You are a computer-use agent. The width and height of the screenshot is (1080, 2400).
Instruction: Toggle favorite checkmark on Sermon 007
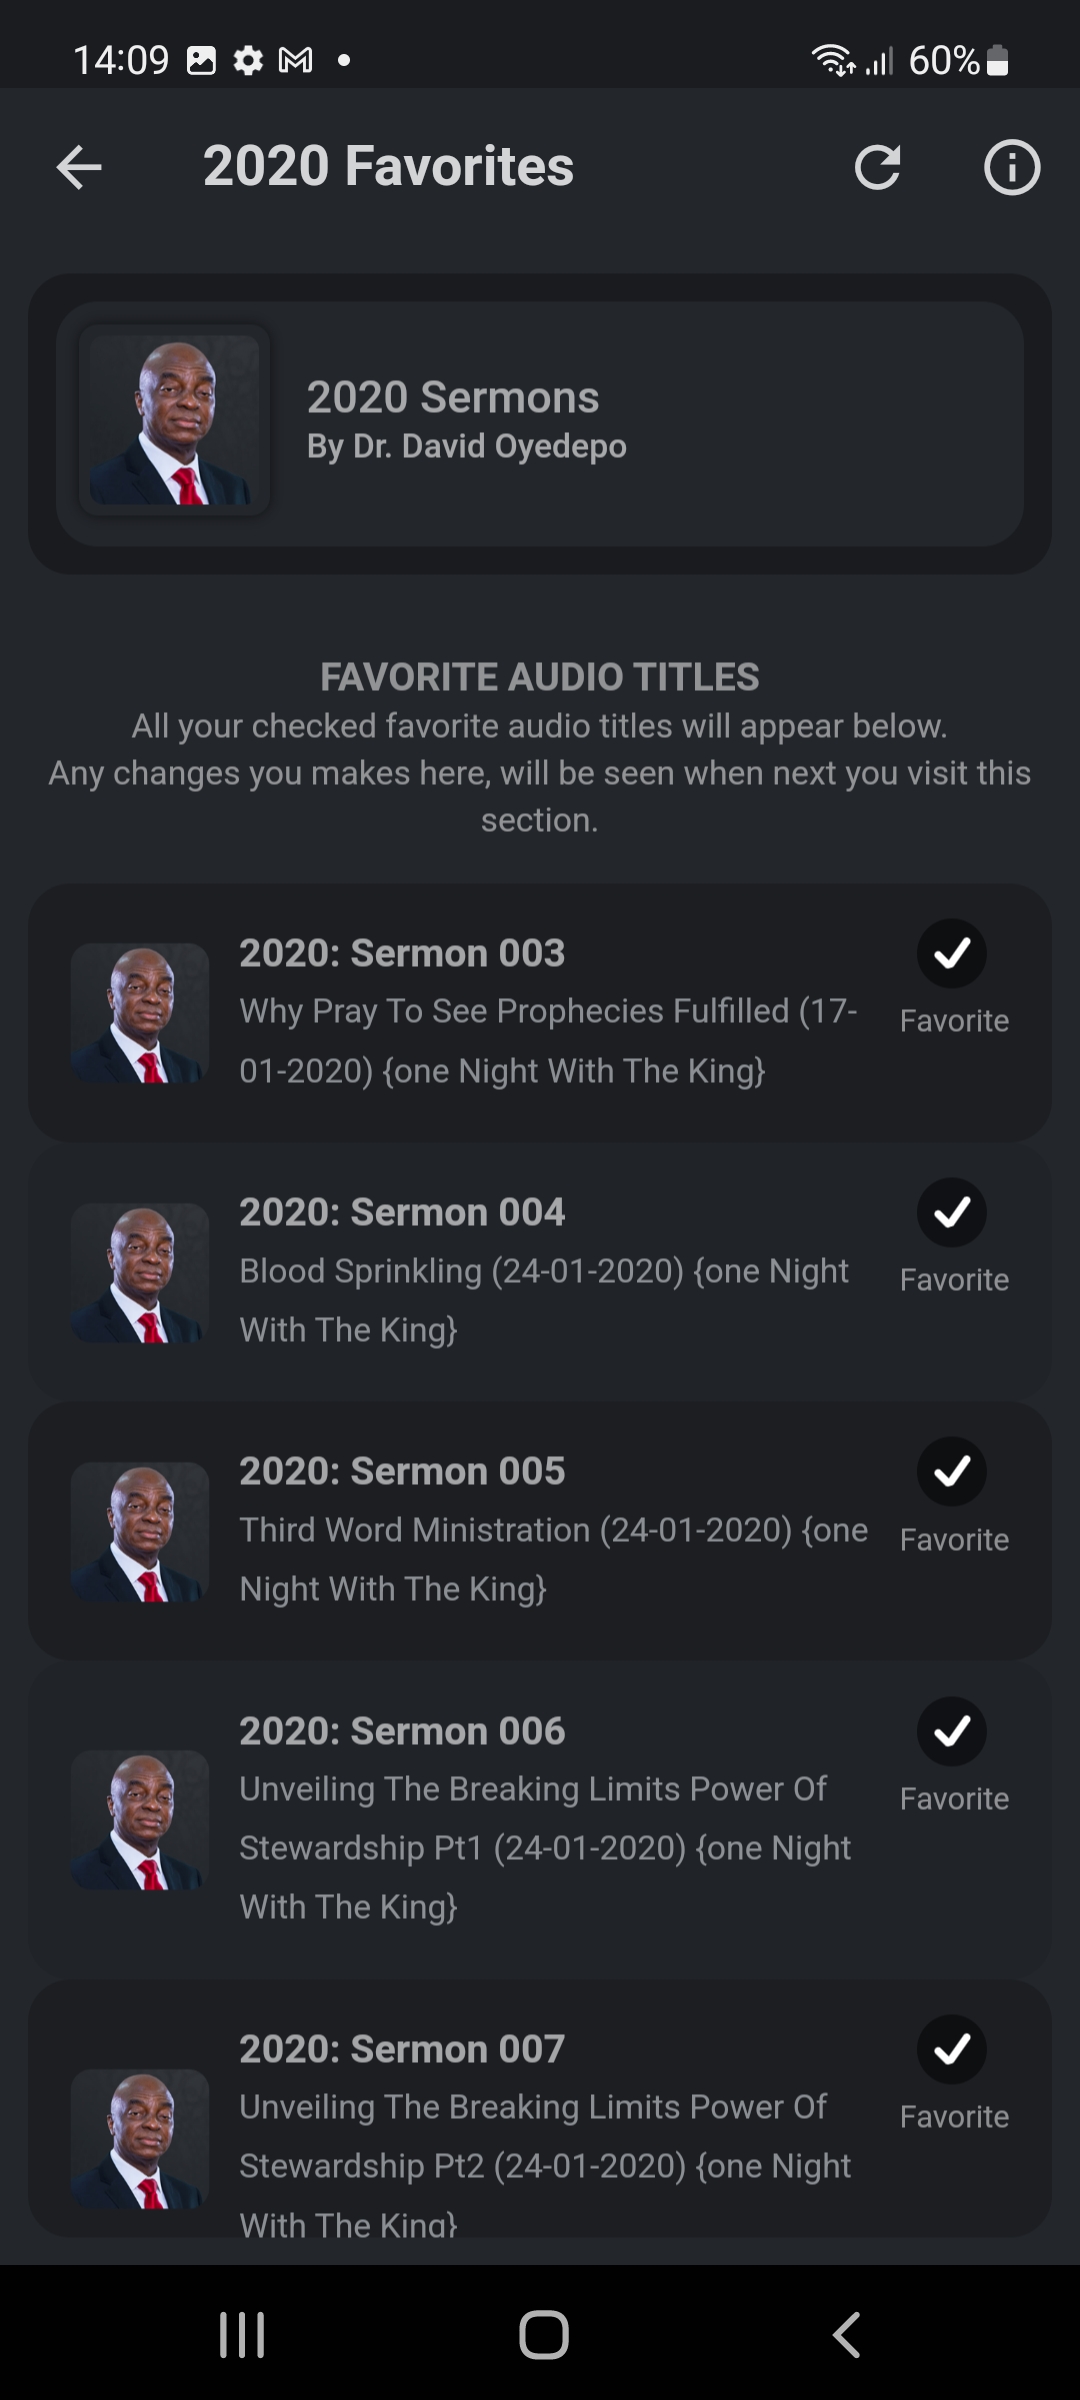pyautogui.click(x=951, y=2049)
